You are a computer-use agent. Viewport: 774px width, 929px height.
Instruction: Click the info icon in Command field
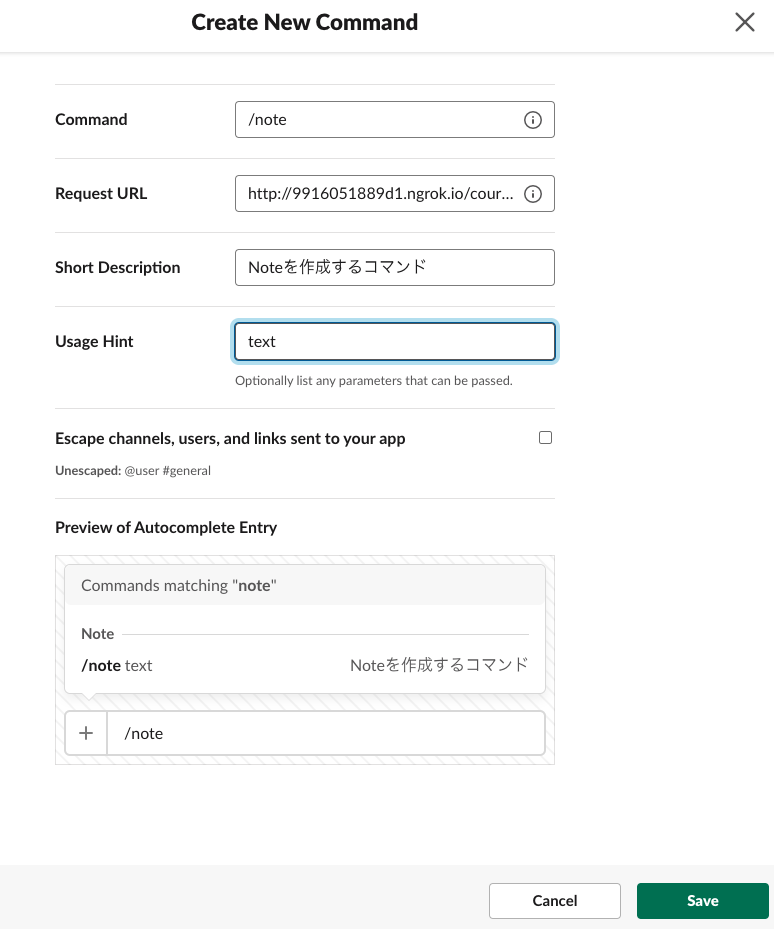tap(532, 120)
